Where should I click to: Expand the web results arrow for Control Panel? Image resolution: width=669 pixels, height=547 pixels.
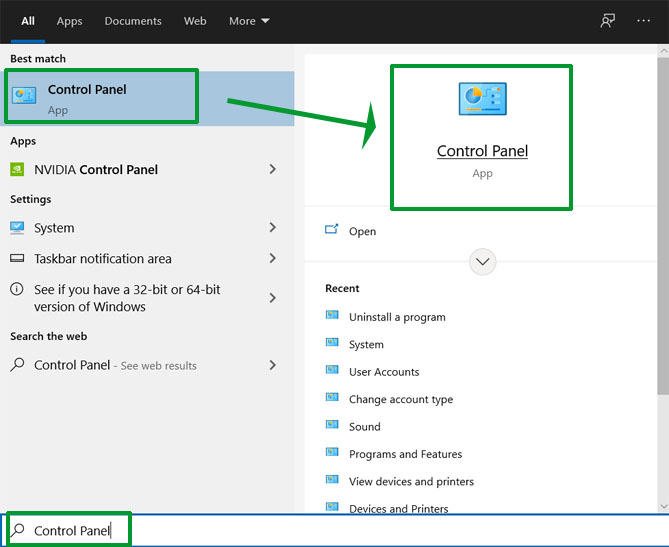point(273,365)
